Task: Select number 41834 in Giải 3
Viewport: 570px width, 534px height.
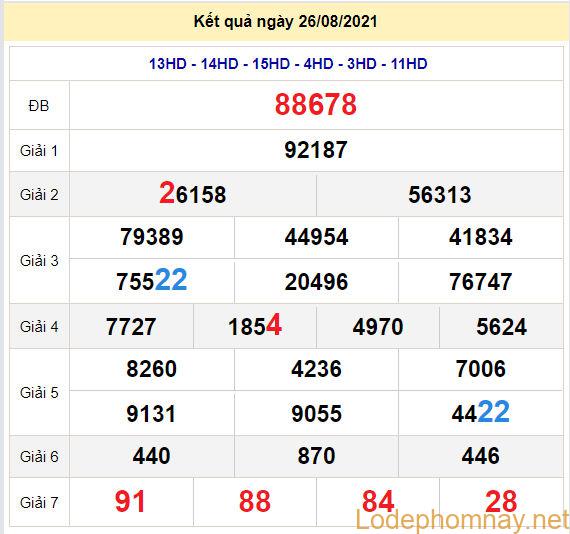Action: click(481, 237)
